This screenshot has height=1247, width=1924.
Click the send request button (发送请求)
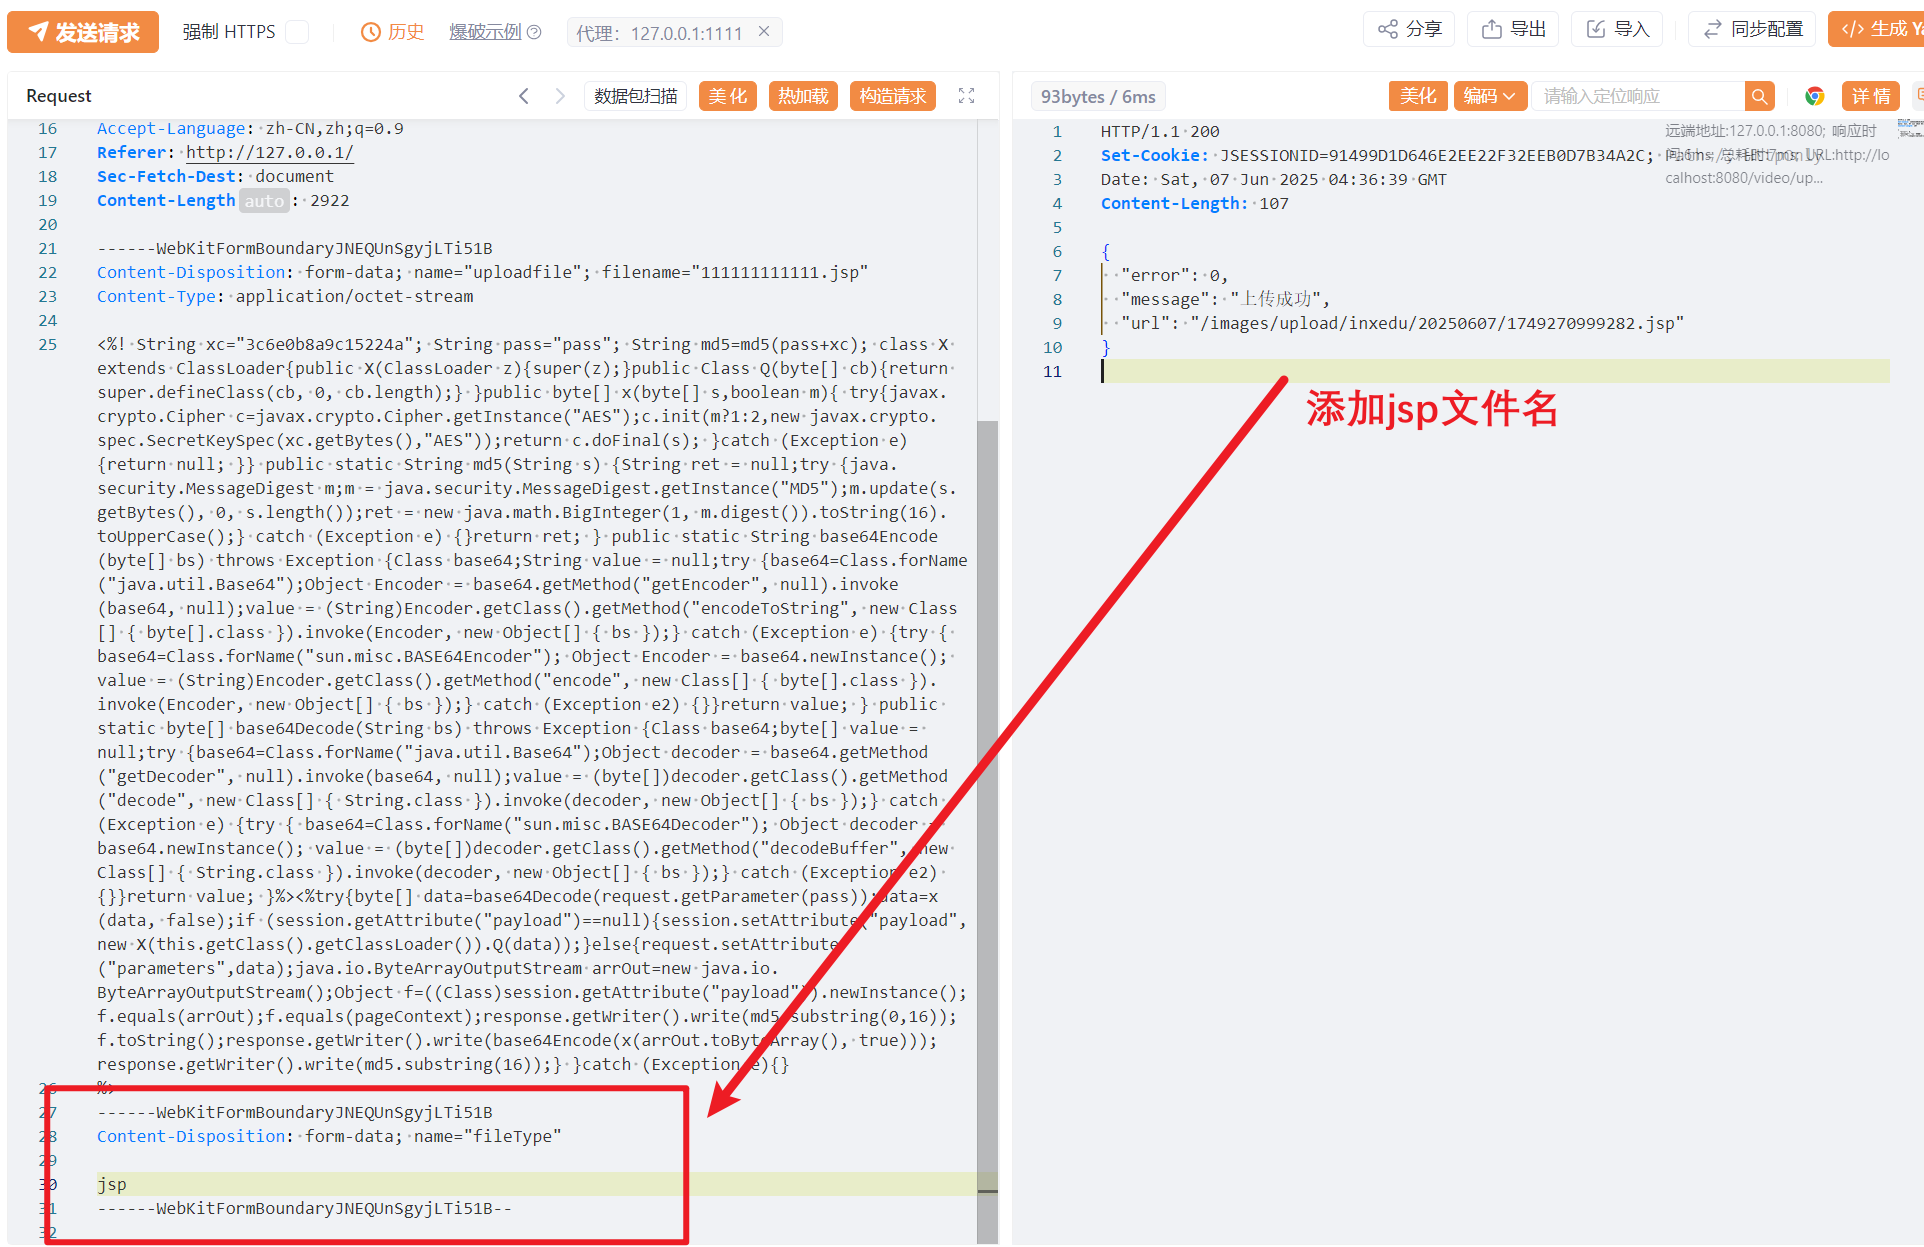[83, 32]
